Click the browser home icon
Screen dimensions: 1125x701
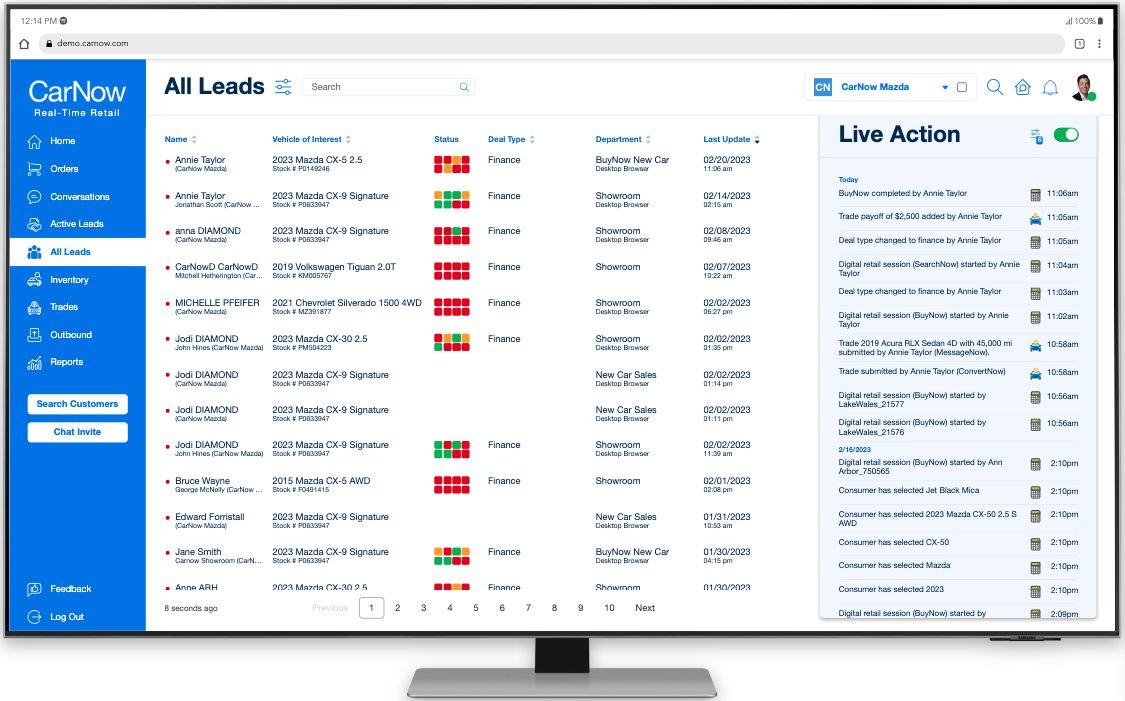pyautogui.click(x=24, y=44)
